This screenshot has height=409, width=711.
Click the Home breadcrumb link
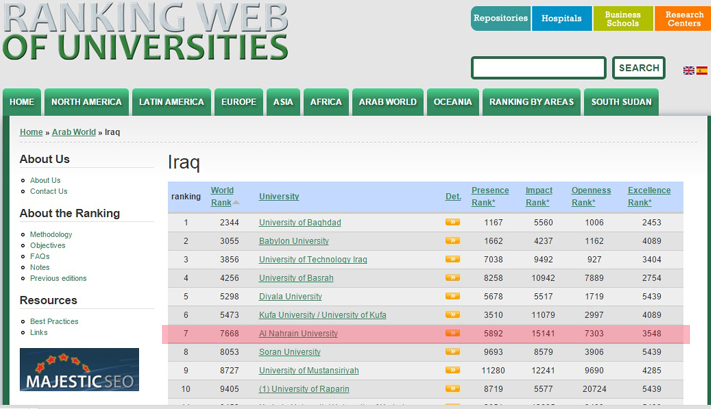31,132
